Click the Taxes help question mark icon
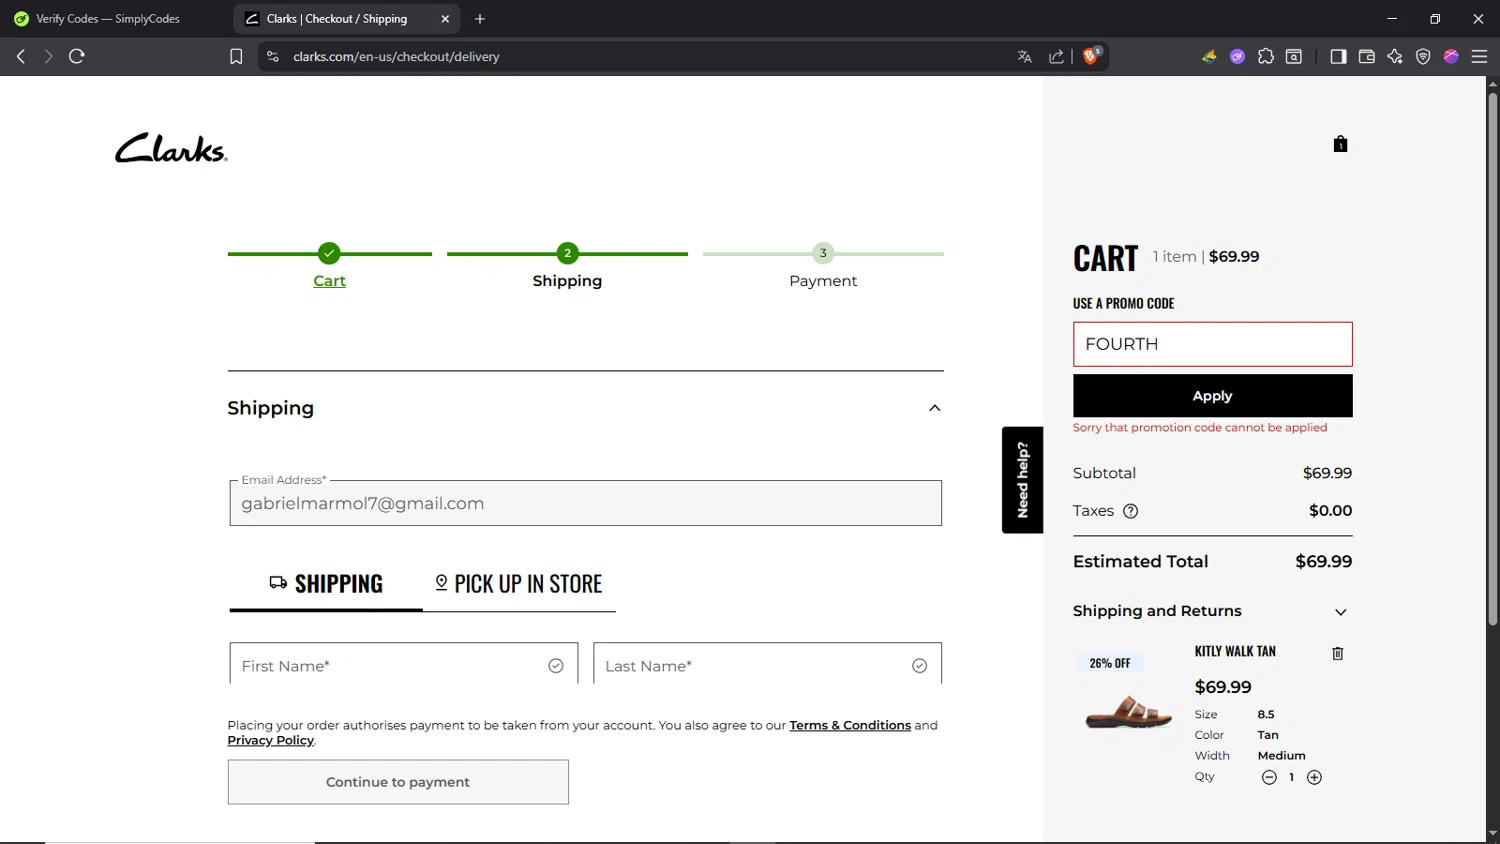The height and width of the screenshot is (844, 1500). tap(1130, 511)
